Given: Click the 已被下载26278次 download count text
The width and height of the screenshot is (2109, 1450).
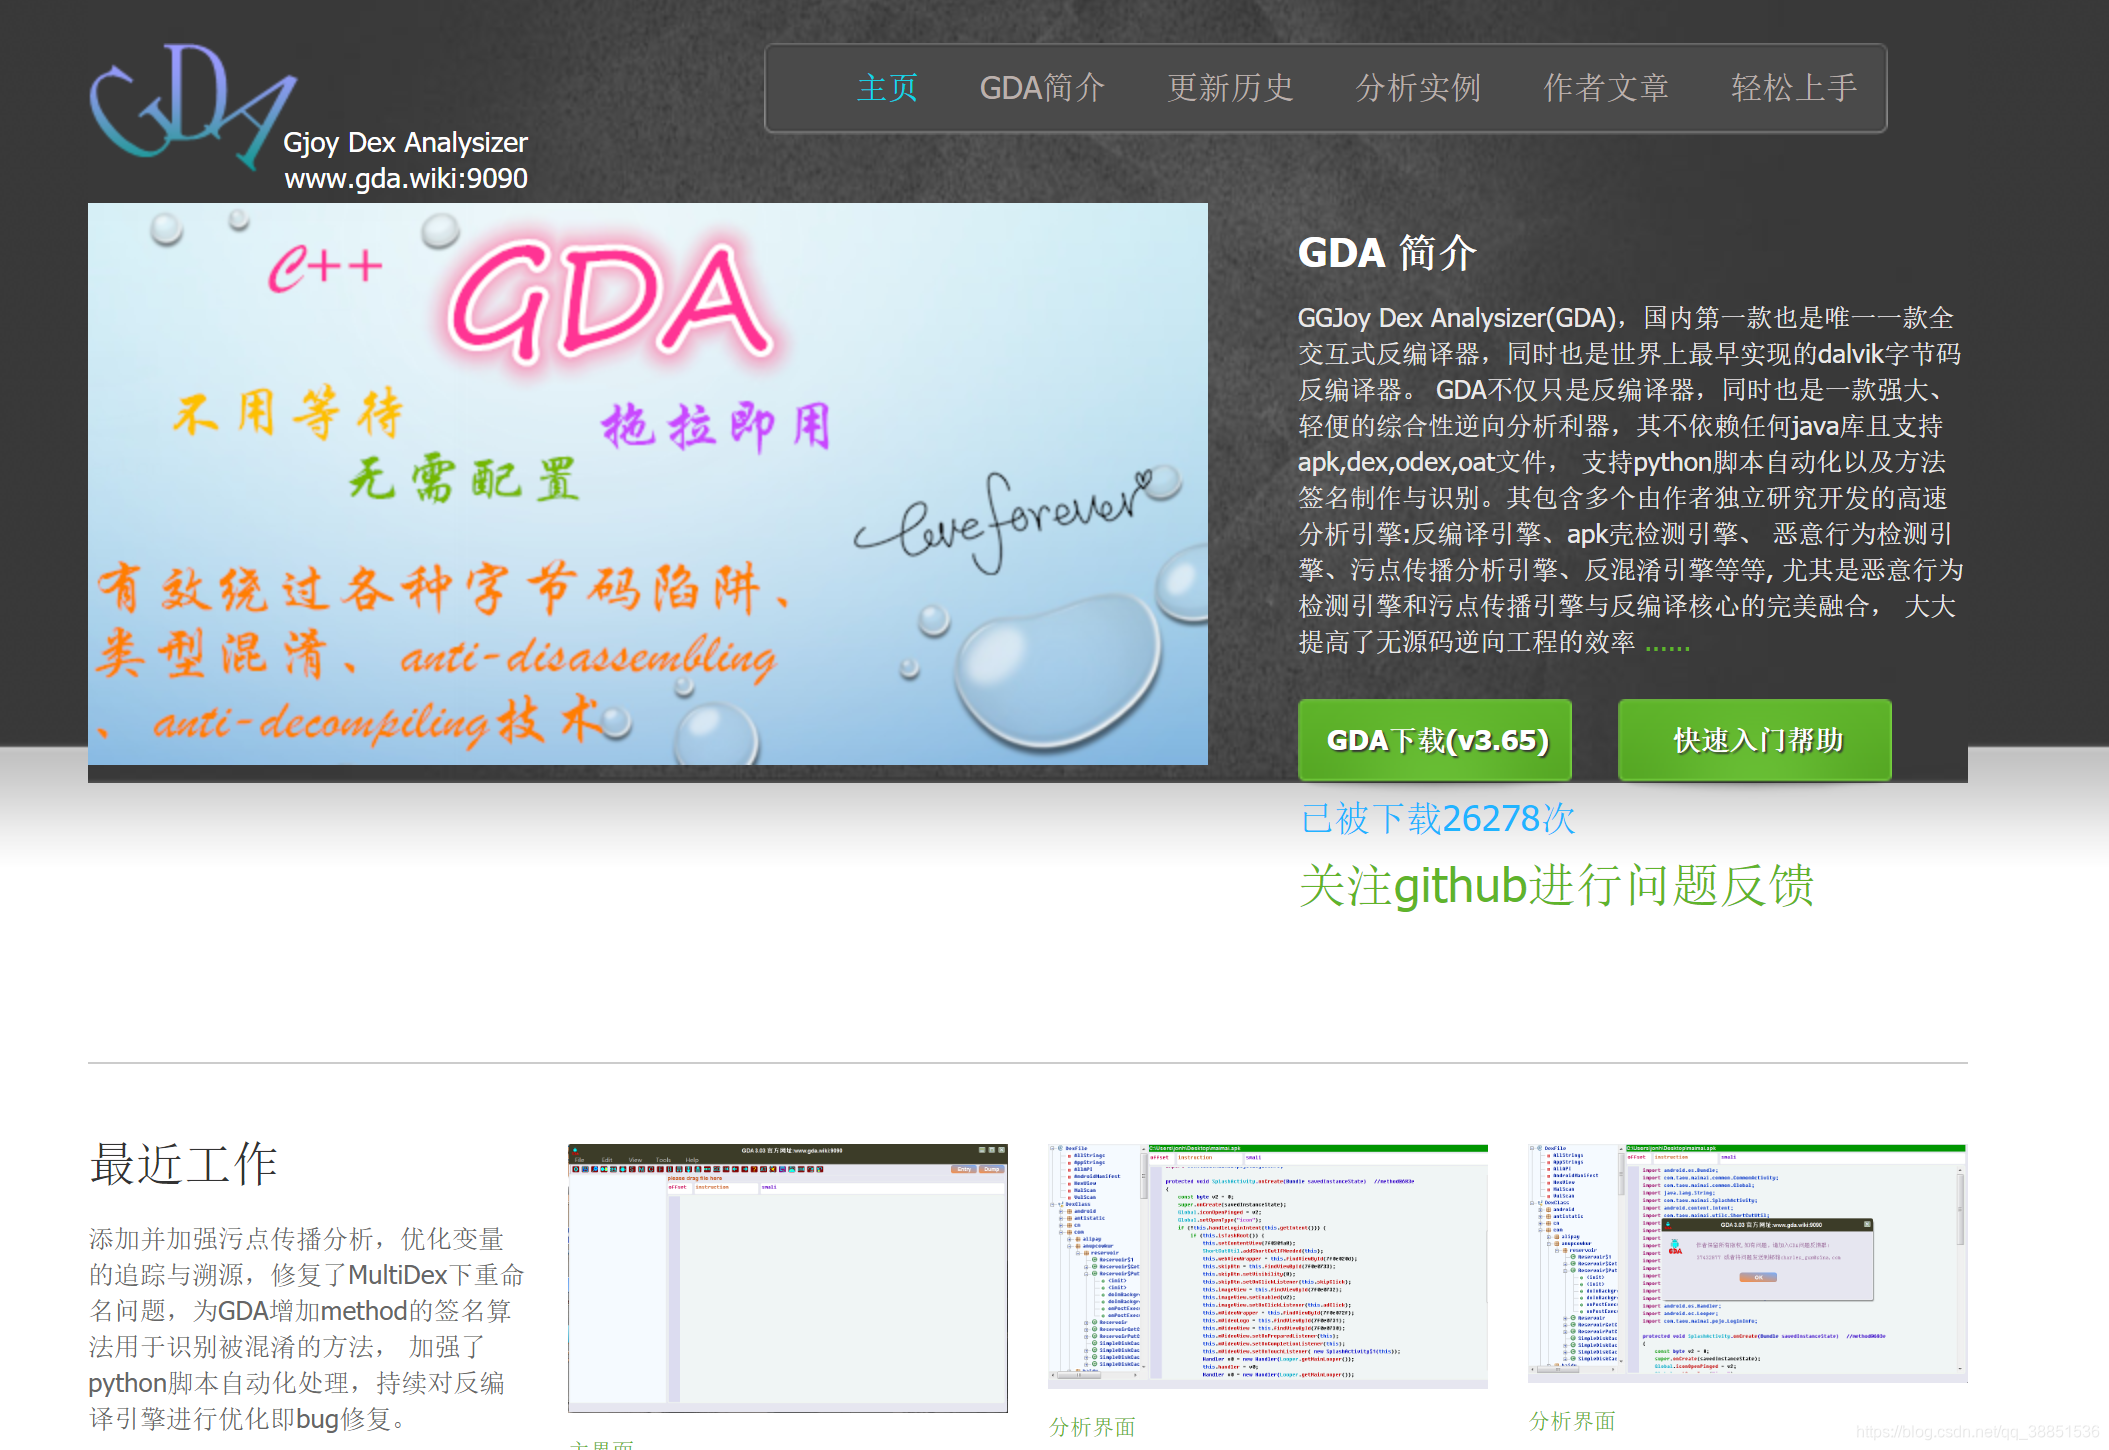Looking at the screenshot, I should pyautogui.click(x=1438, y=819).
